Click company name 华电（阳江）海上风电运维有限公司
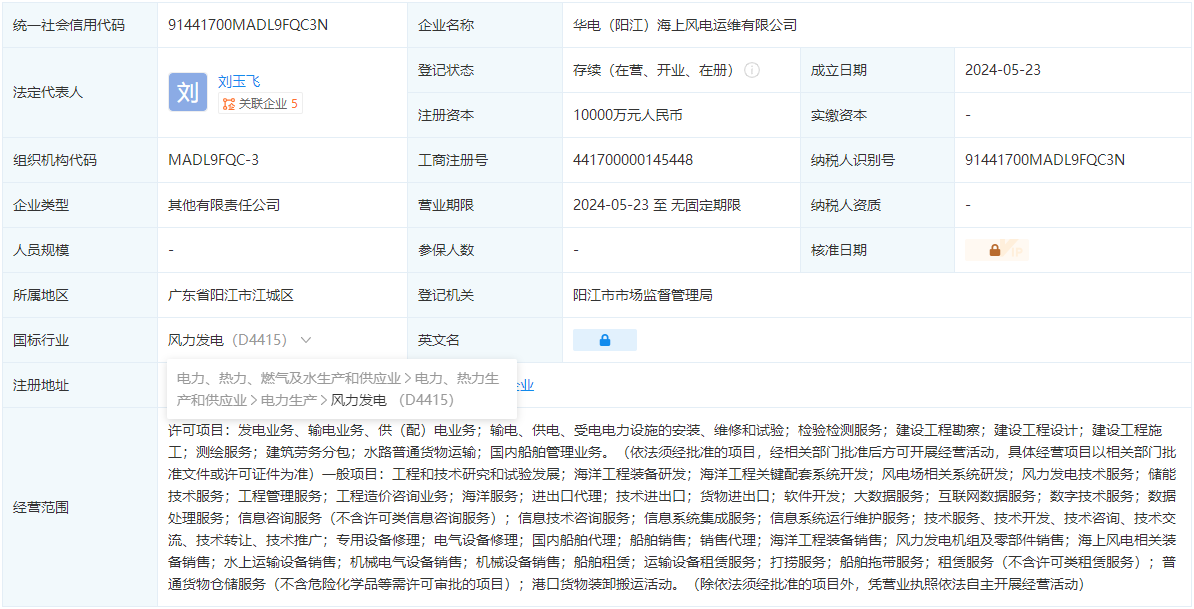Viewport: 1194px width, 609px height. (x=685, y=25)
